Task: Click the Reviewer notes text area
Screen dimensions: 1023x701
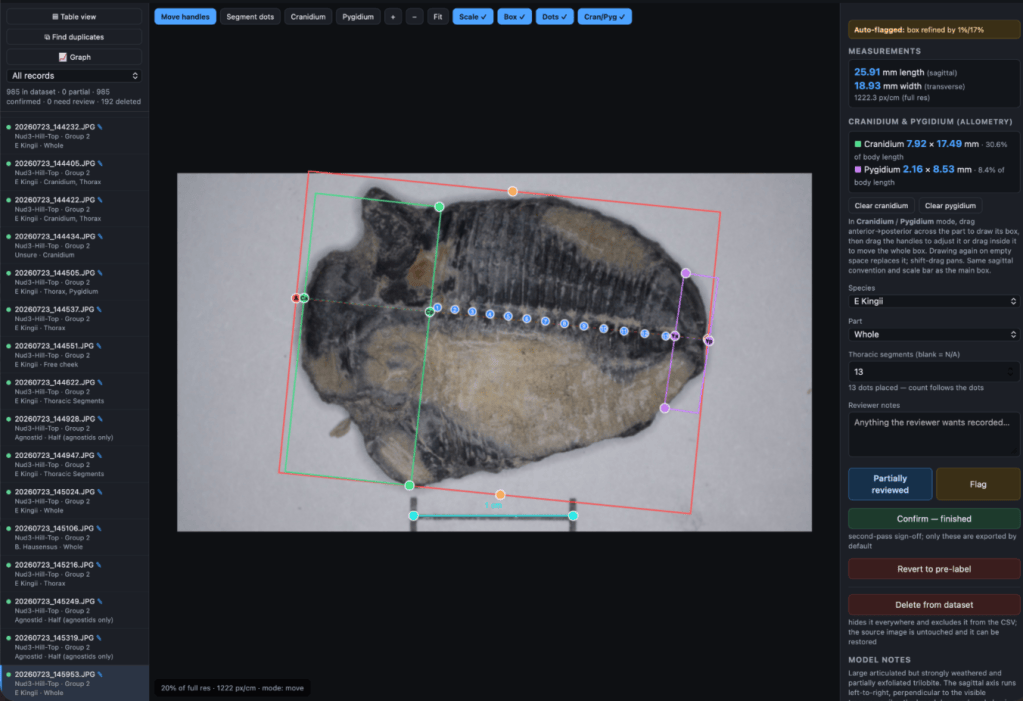Action: tap(934, 435)
